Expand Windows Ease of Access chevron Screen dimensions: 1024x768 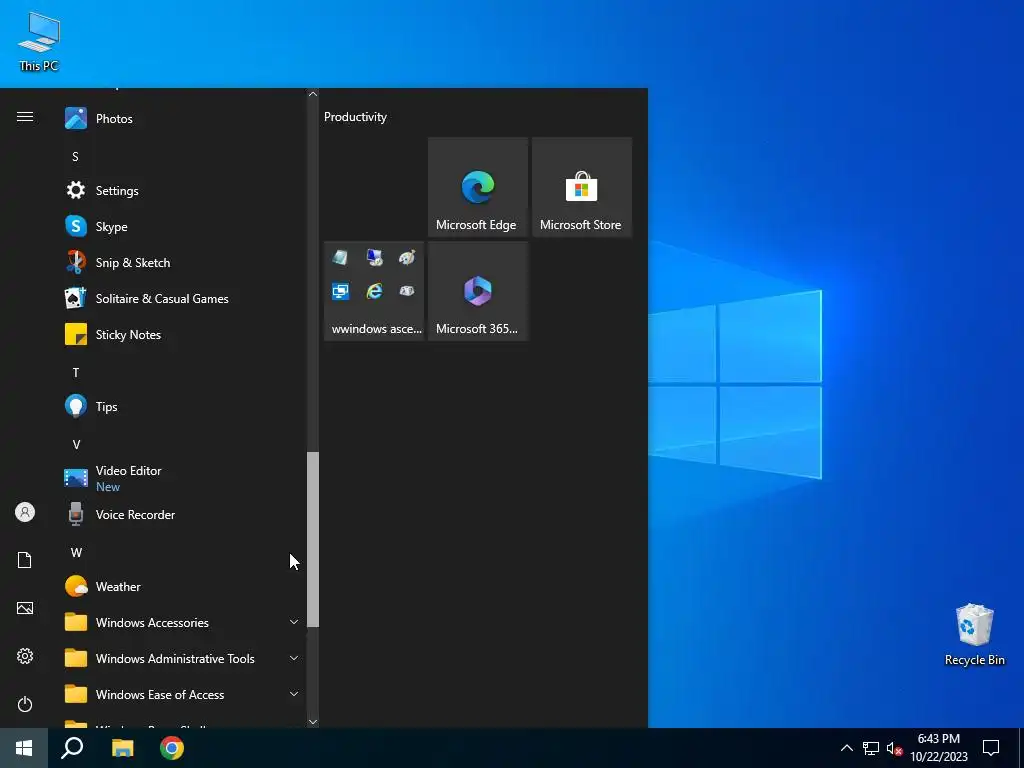click(x=294, y=694)
